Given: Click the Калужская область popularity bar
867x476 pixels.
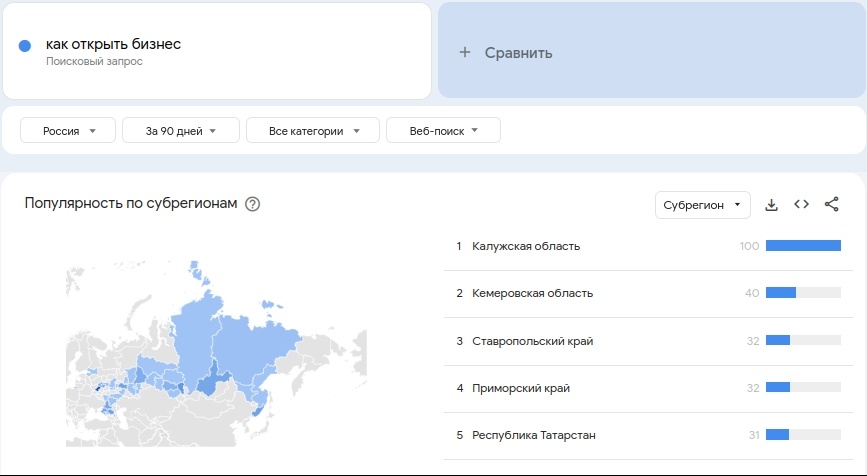Looking at the screenshot, I should 803,245.
